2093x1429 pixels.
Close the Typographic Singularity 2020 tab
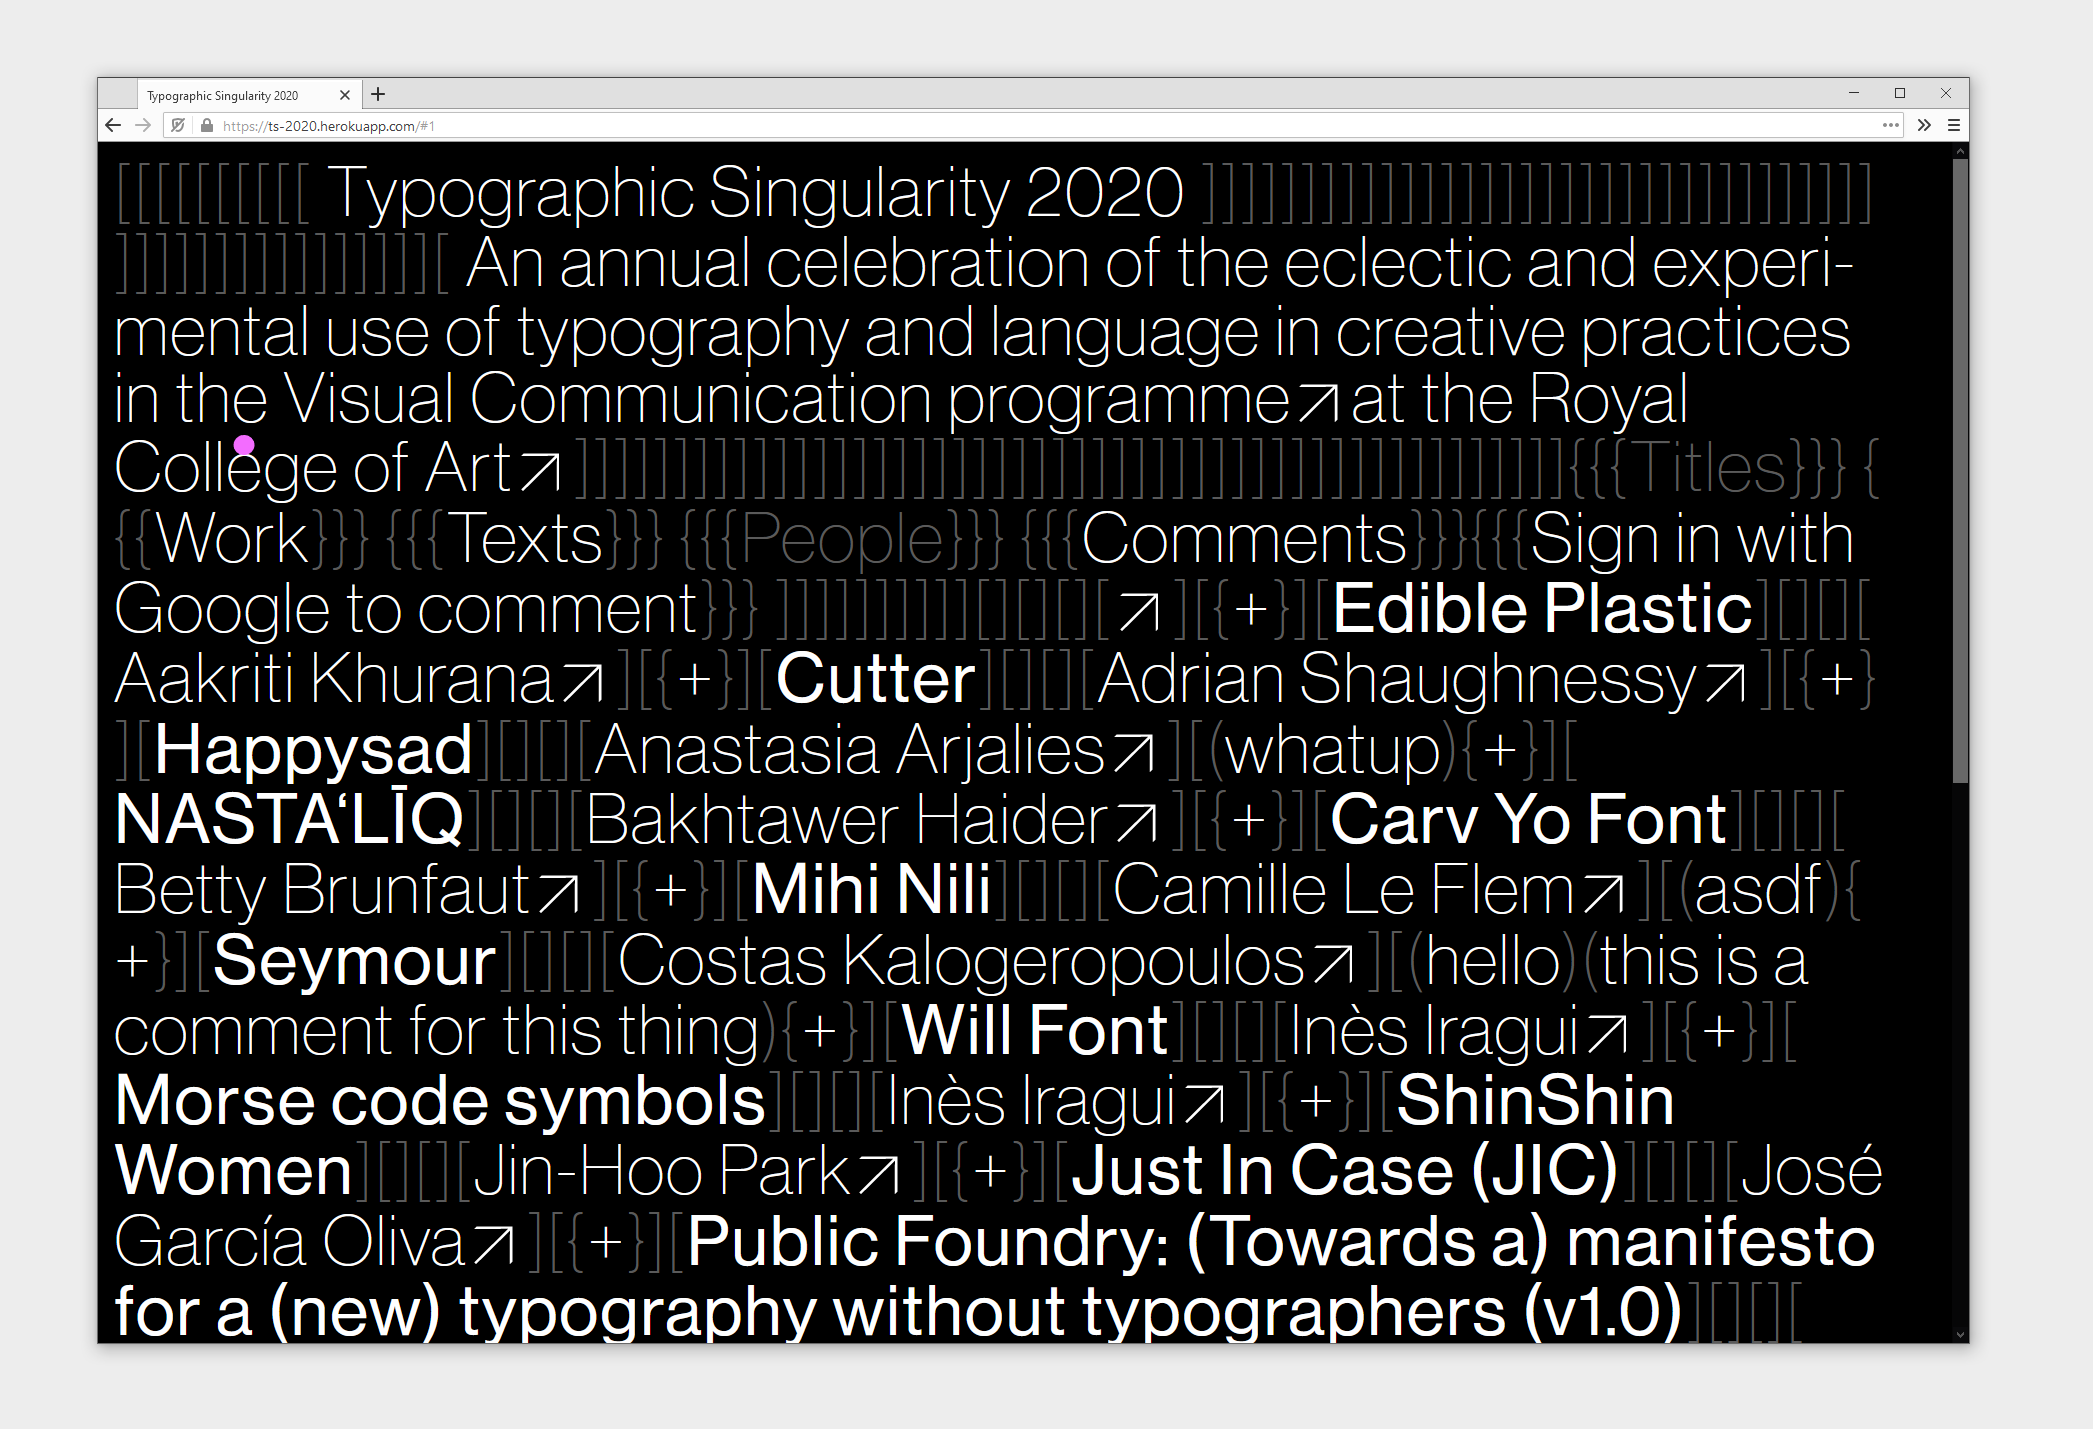point(345,95)
